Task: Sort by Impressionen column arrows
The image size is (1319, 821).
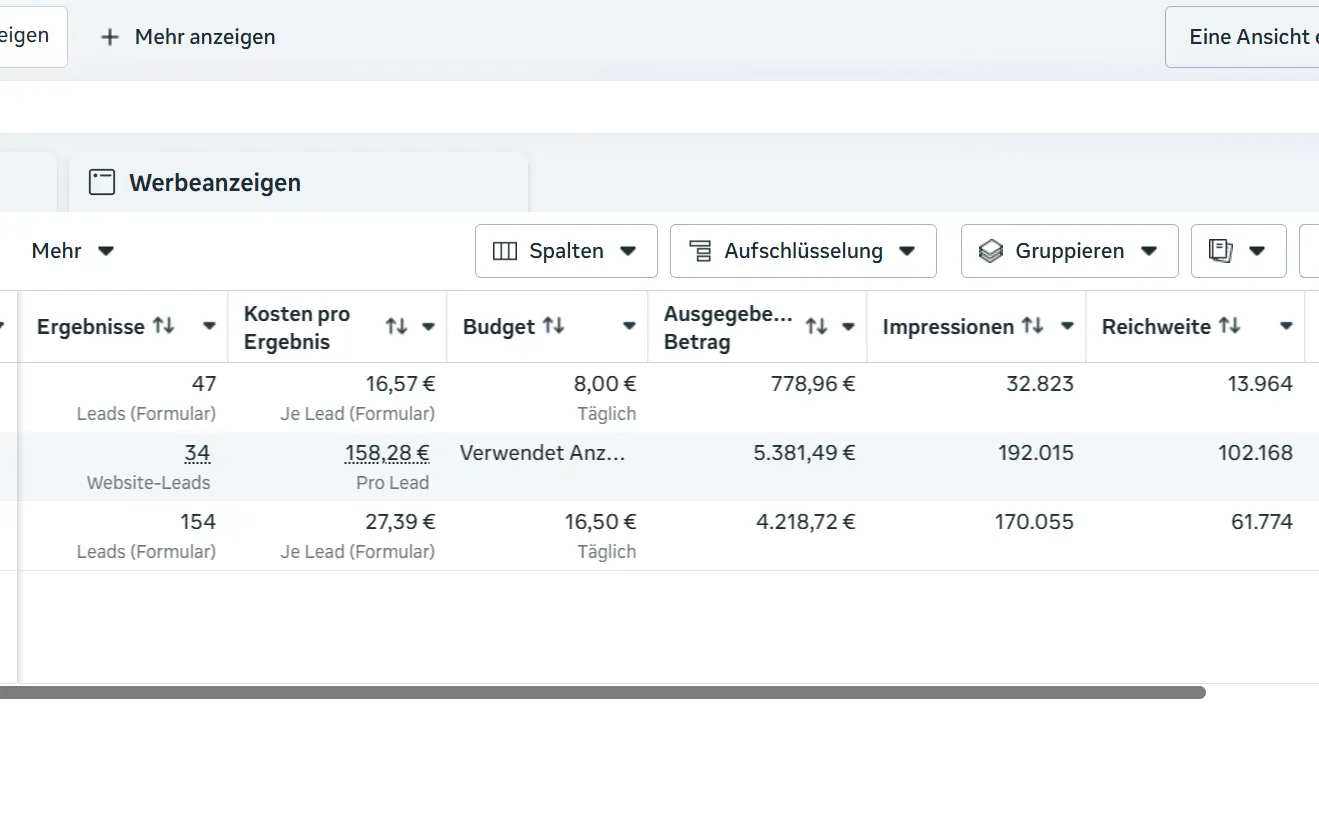Action: coord(1033,326)
